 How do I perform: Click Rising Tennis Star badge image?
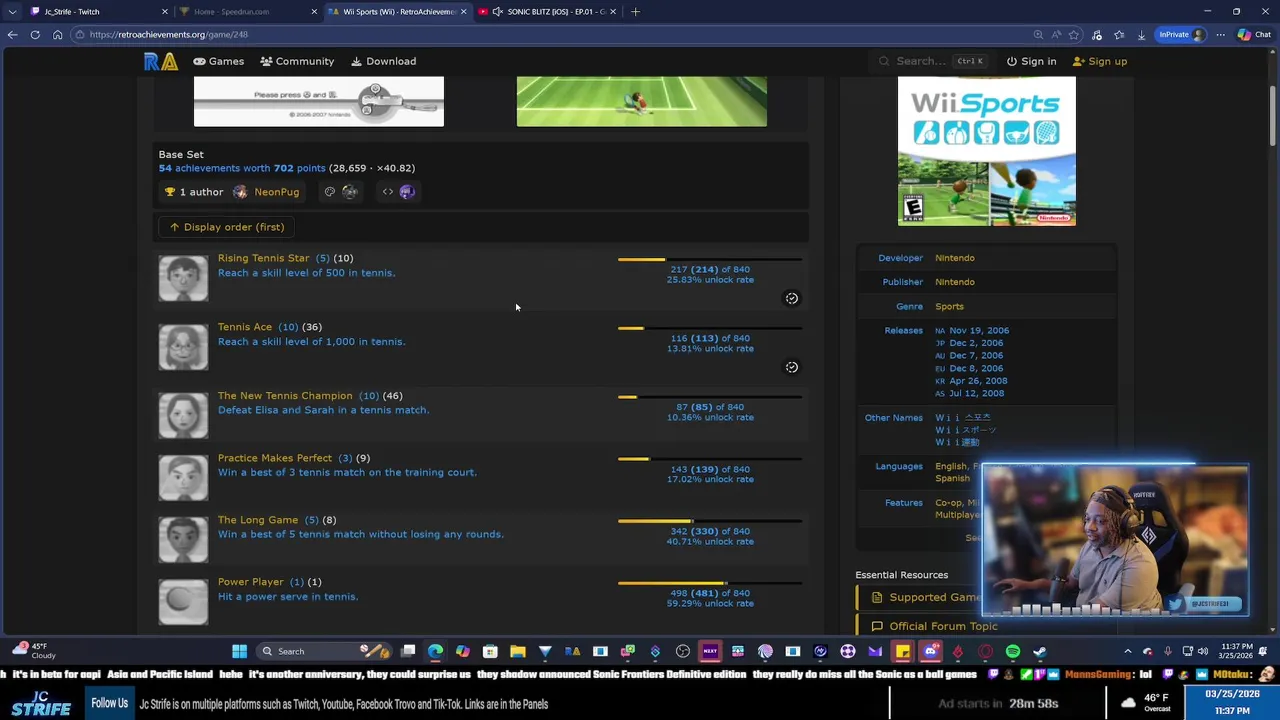coord(183,277)
